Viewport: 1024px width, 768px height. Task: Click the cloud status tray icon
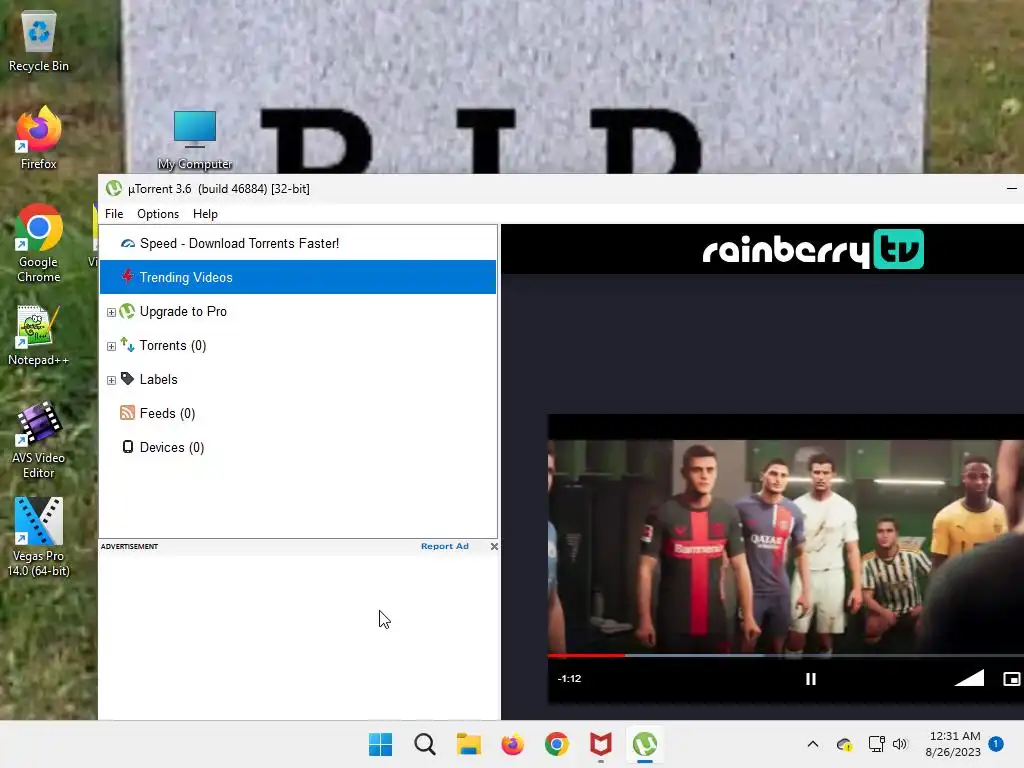[x=844, y=744]
